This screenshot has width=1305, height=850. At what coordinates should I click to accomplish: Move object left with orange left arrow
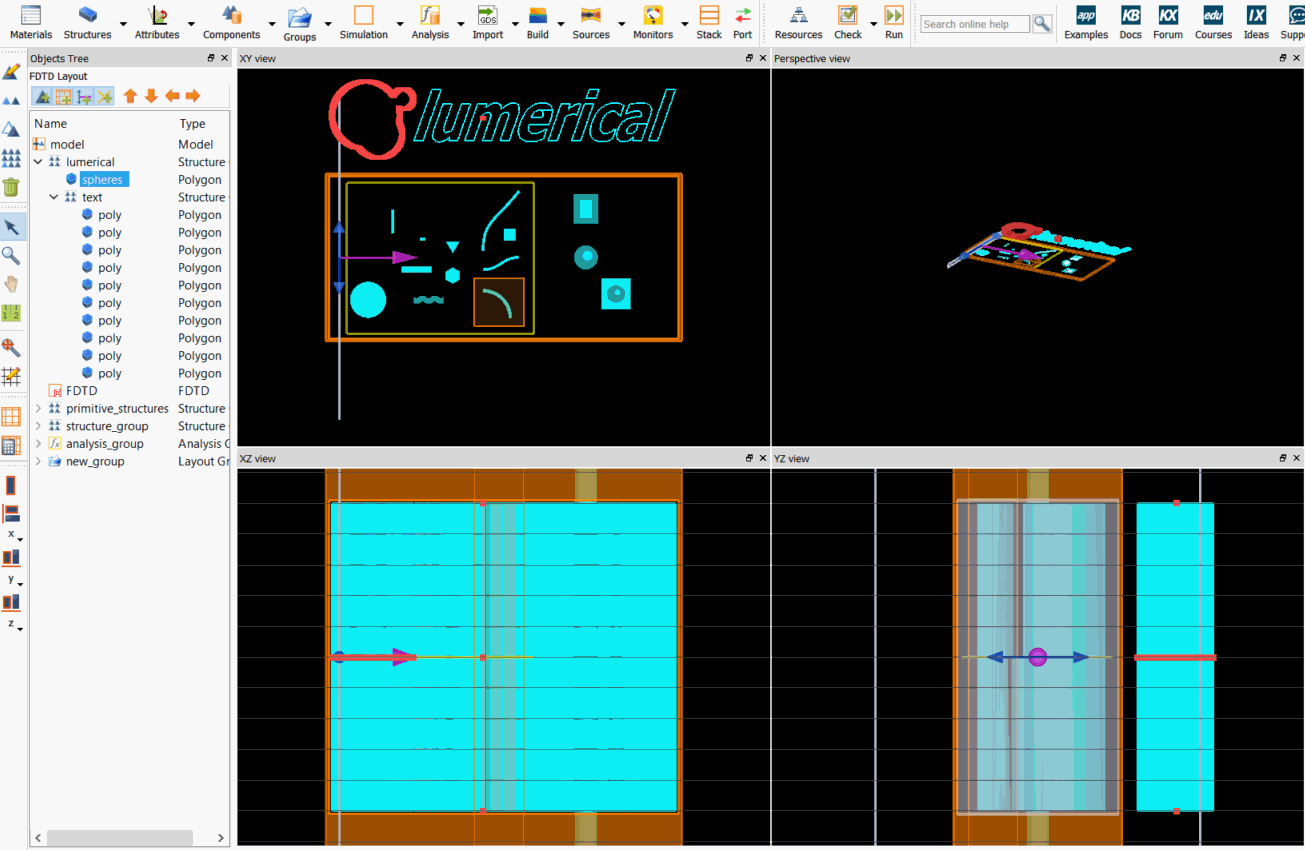(172, 96)
